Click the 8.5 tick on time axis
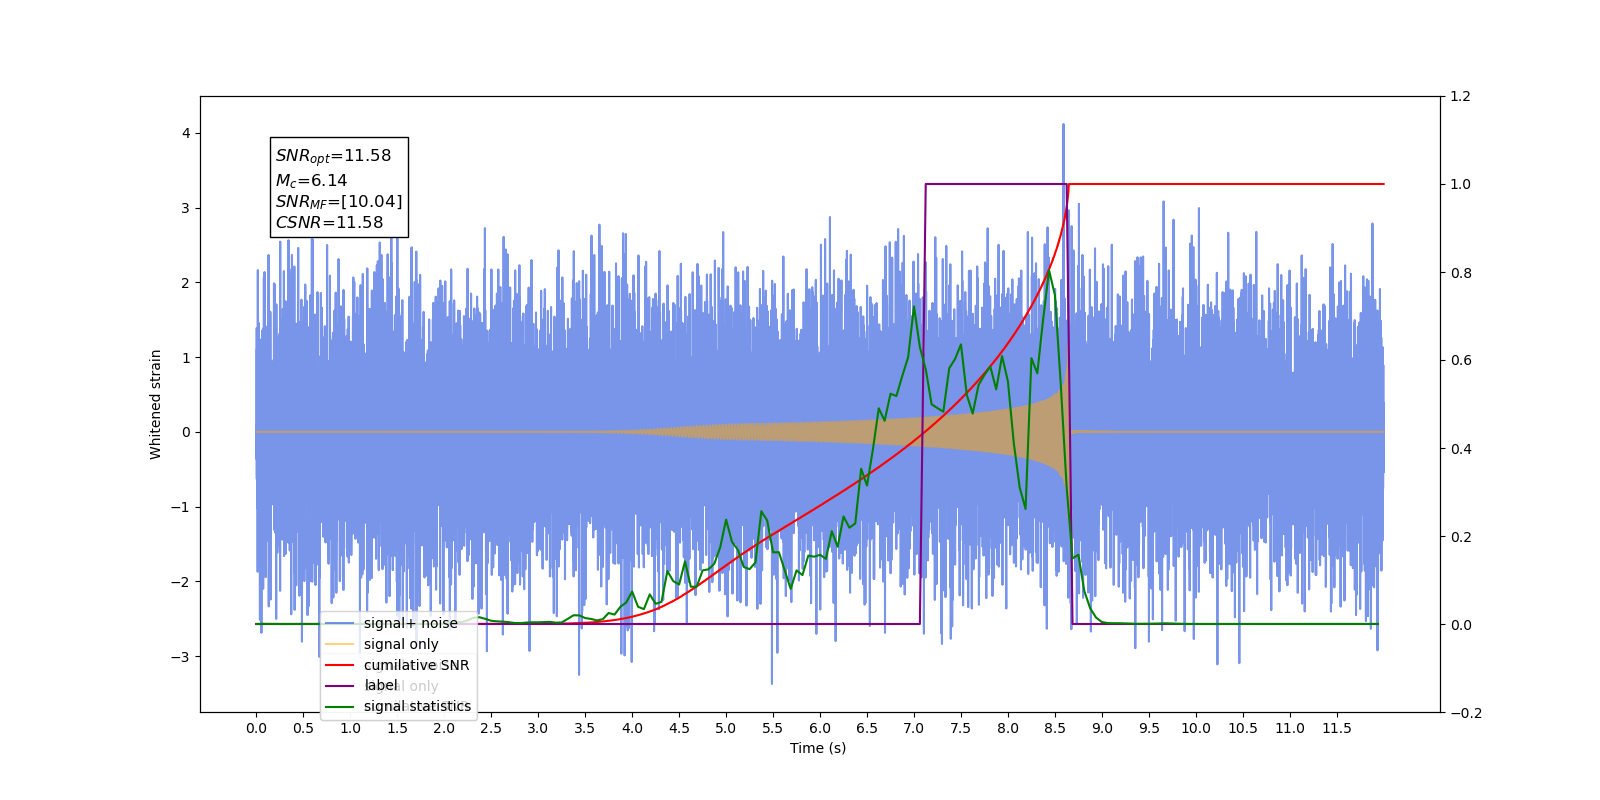 click(x=1055, y=728)
